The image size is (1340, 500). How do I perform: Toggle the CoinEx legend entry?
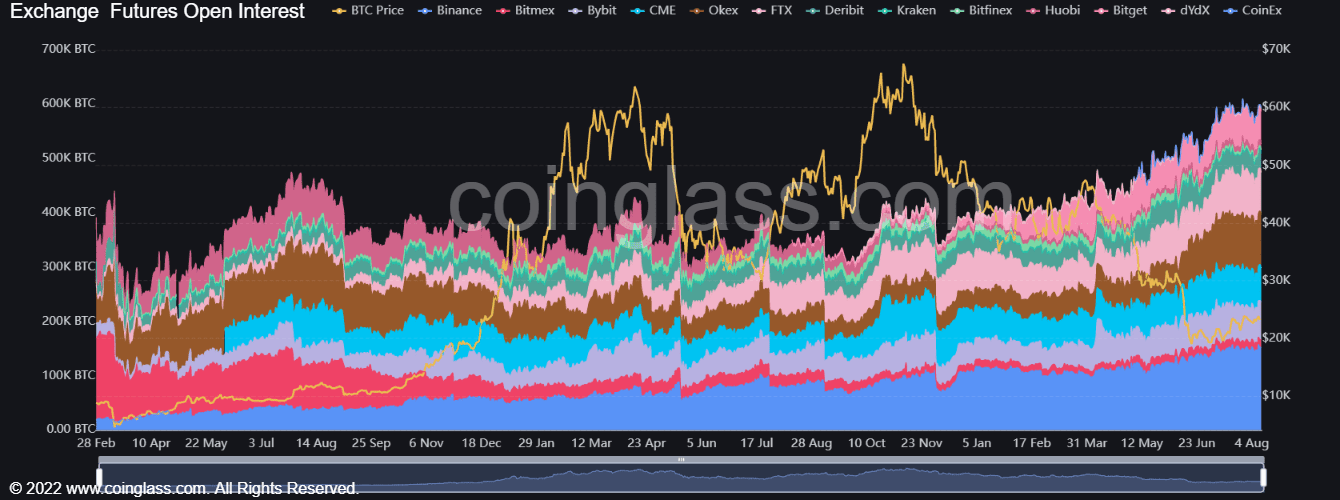[x=1252, y=11]
